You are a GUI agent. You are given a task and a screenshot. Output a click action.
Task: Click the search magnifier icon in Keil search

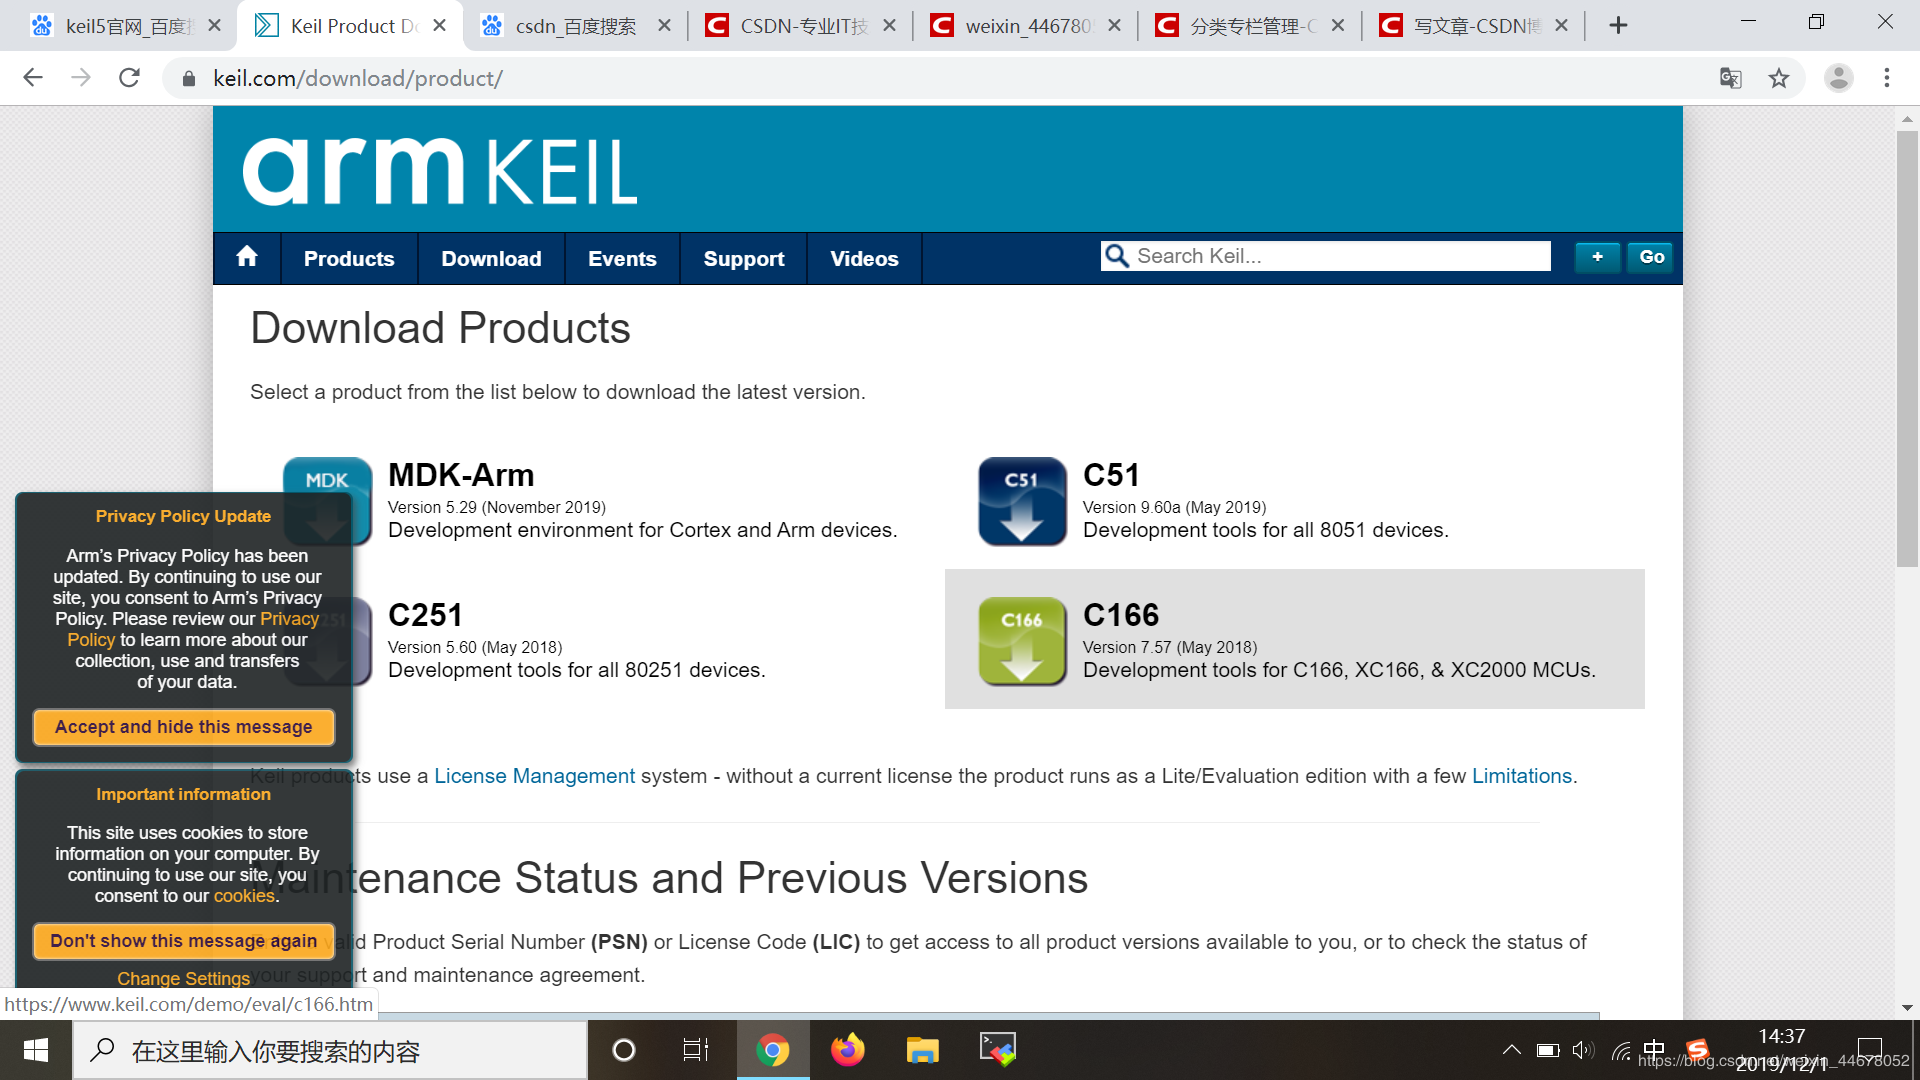point(1117,256)
